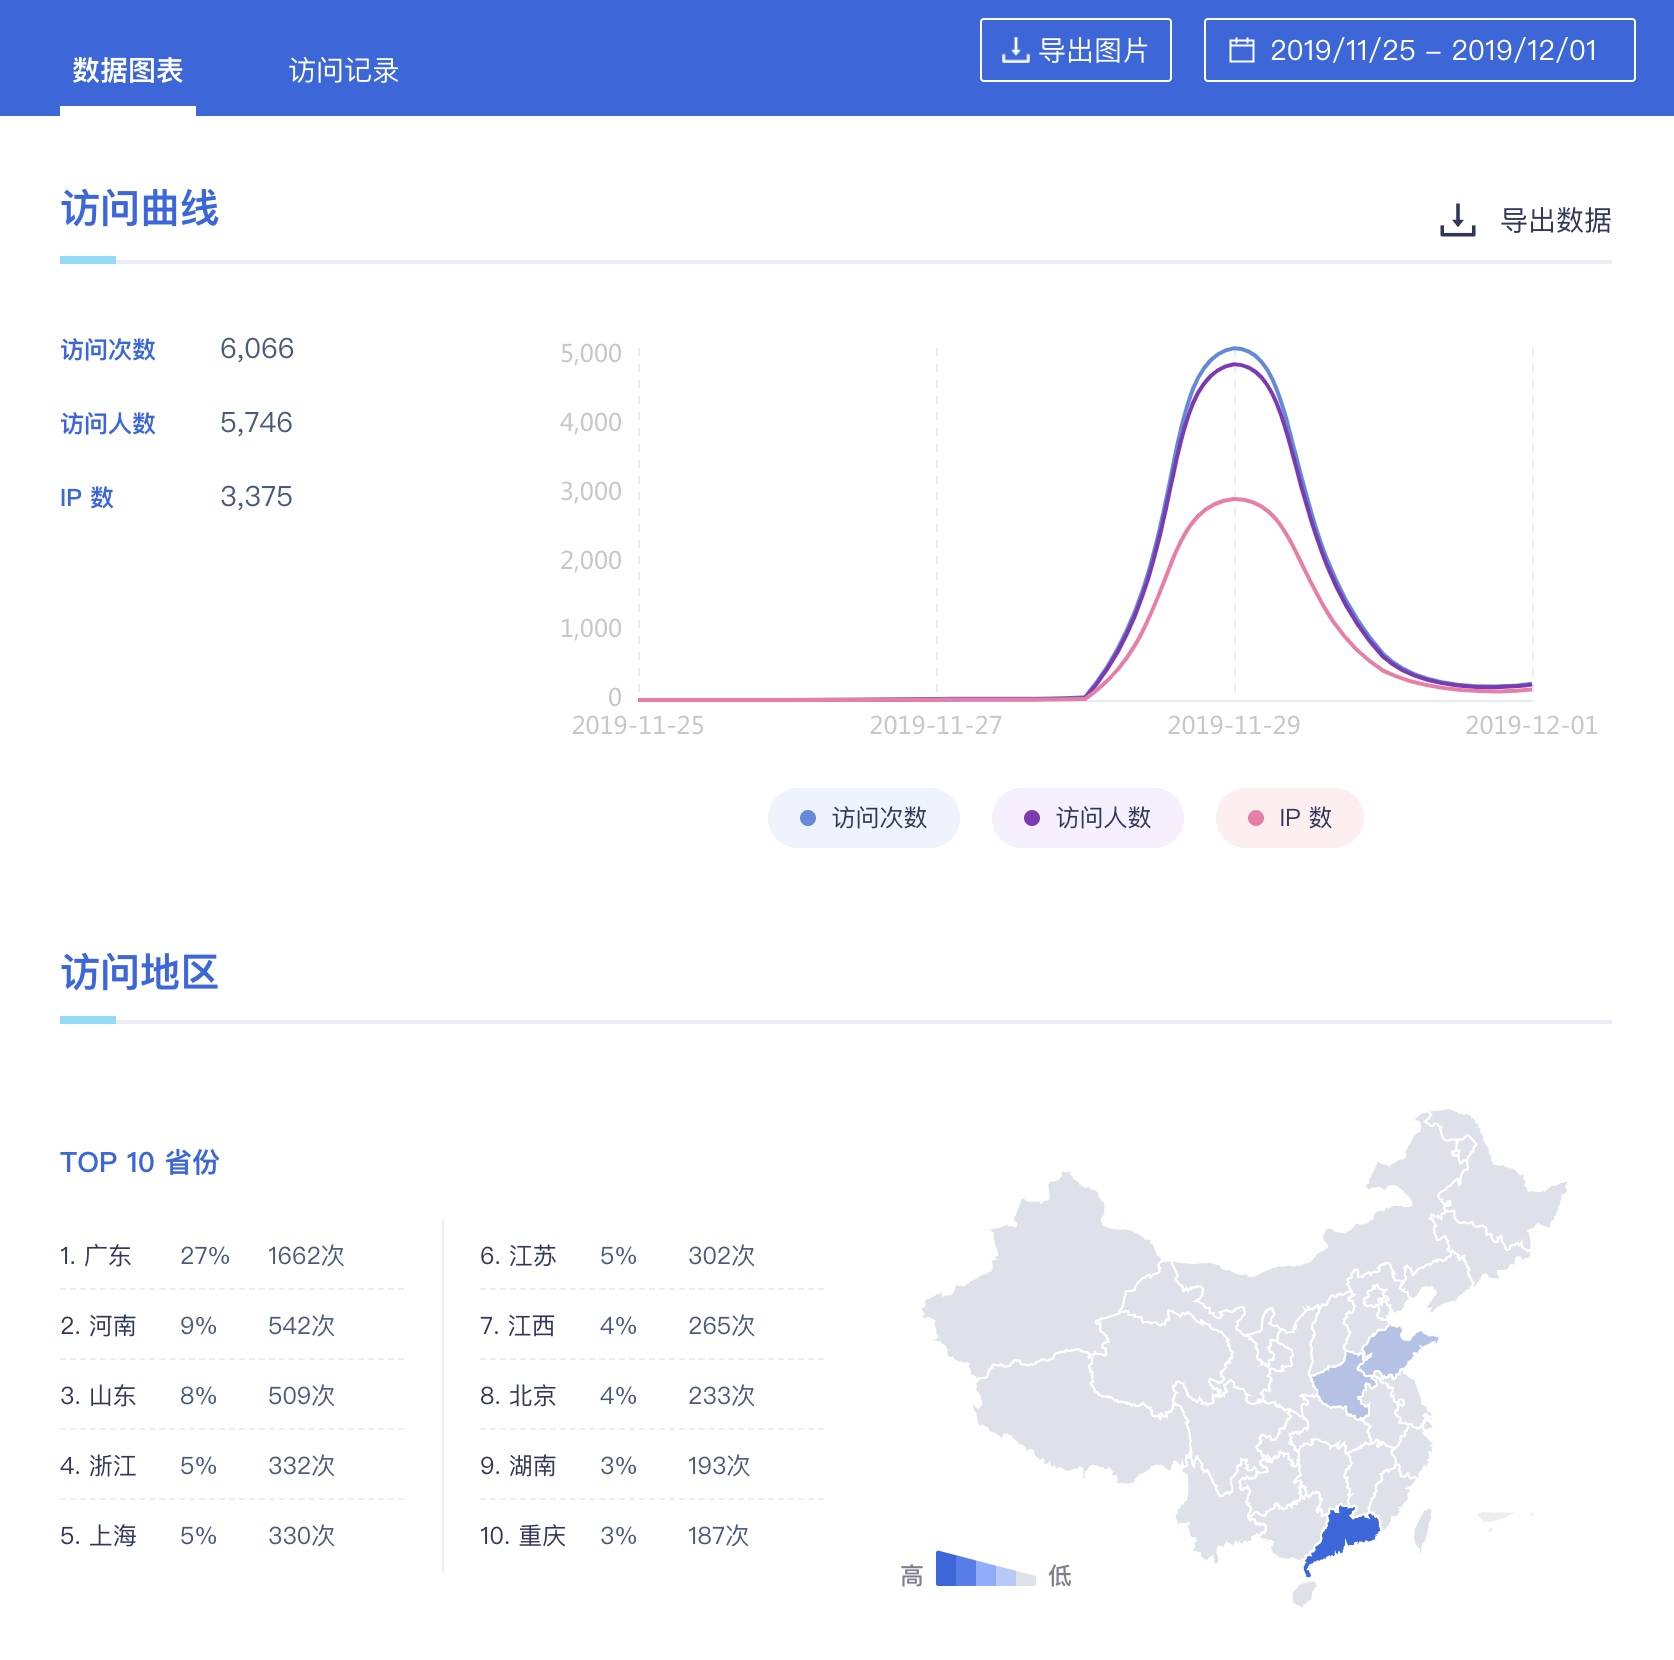Open the 2019/11/25 – 2019/12/01 date range selector
1674x1660 pixels.
click(x=1418, y=49)
